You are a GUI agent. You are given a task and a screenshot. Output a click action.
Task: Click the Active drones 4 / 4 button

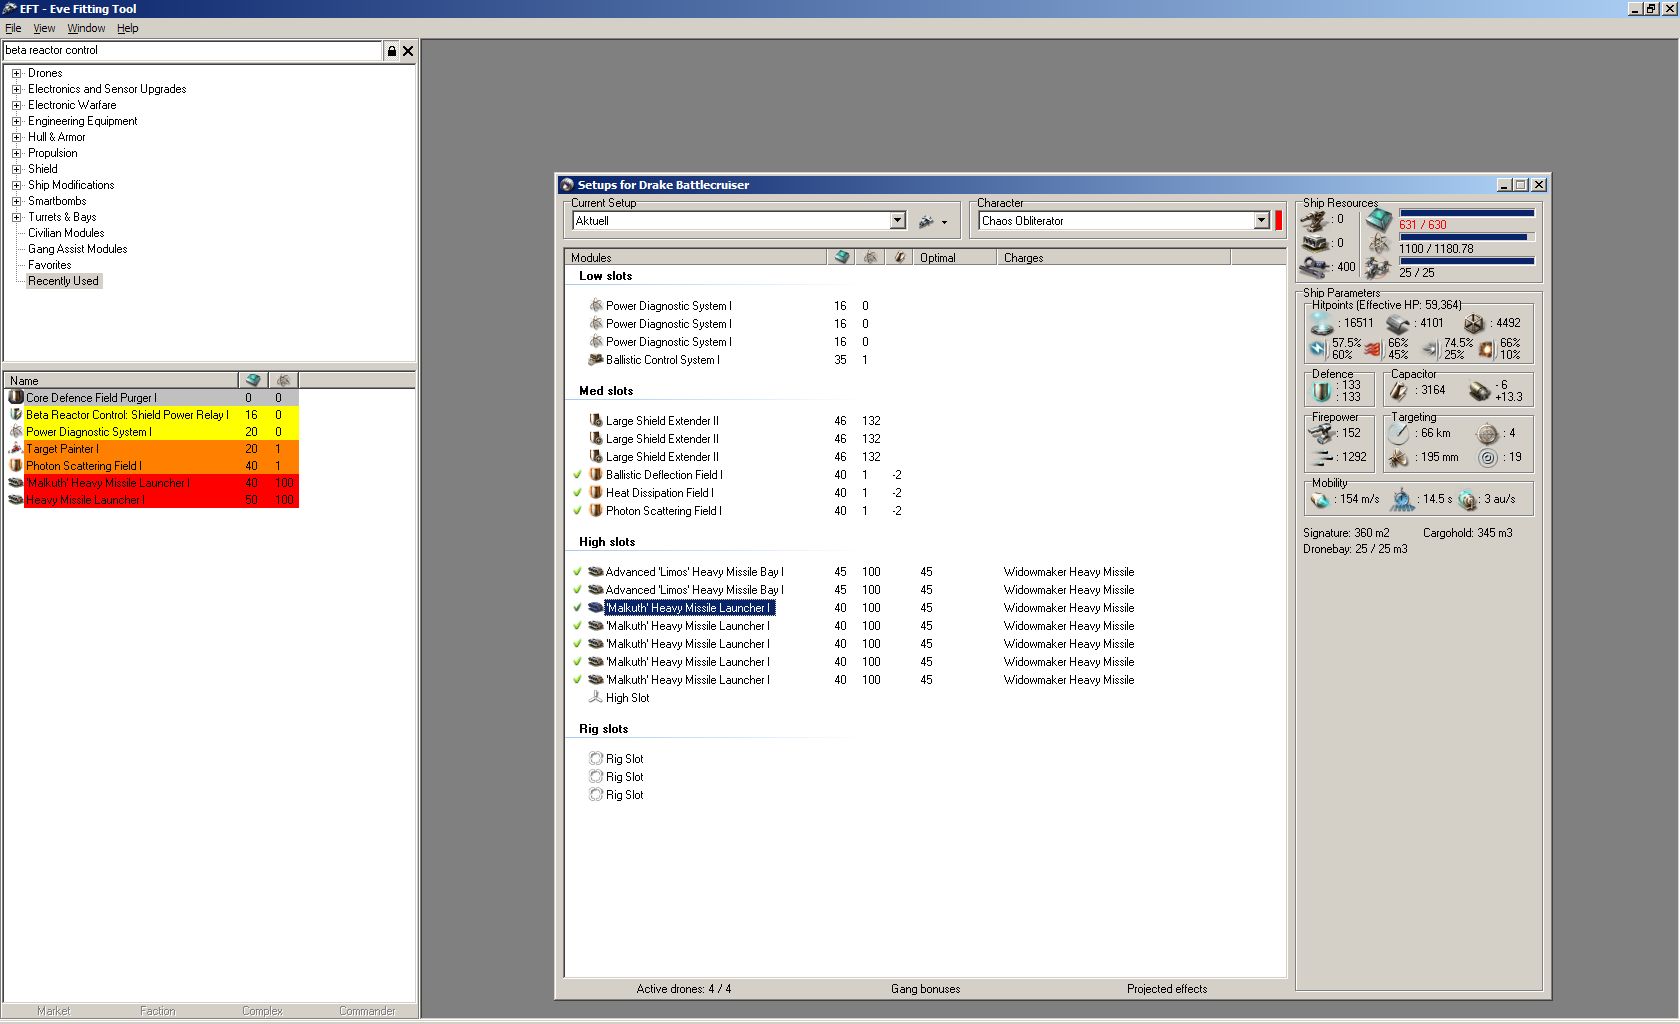click(x=684, y=989)
